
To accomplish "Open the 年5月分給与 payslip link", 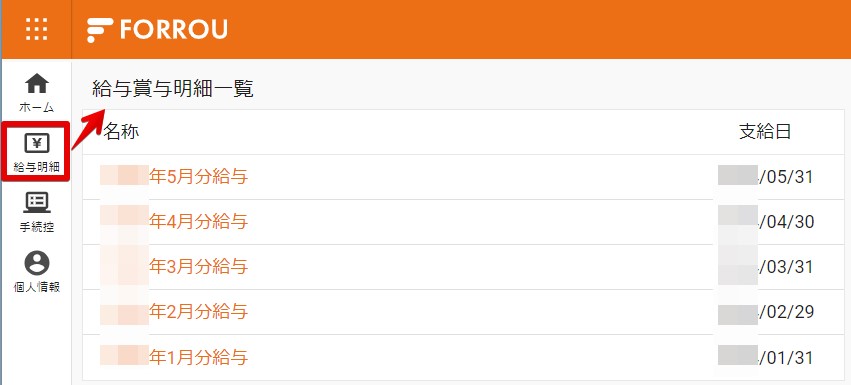I will coord(199,176).
